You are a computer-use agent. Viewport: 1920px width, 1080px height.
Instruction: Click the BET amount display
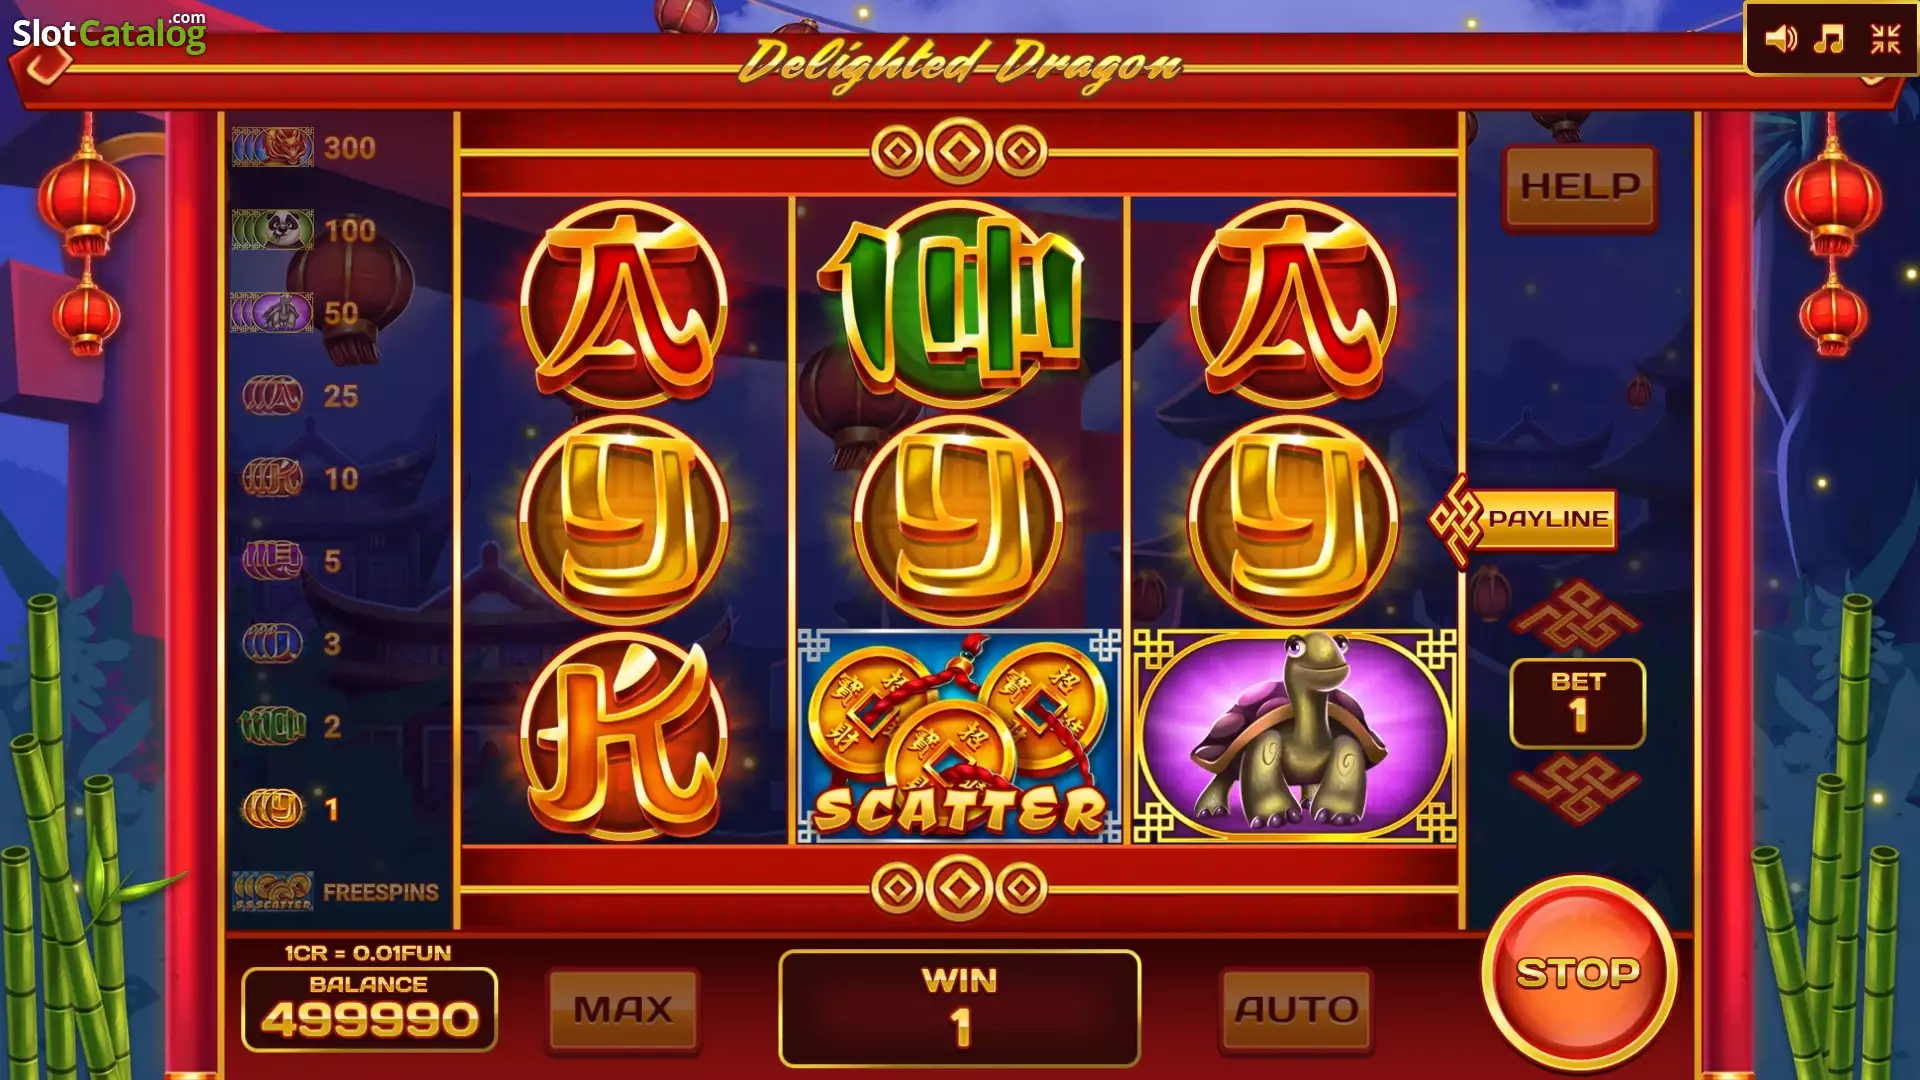[x=1577, y=703]
